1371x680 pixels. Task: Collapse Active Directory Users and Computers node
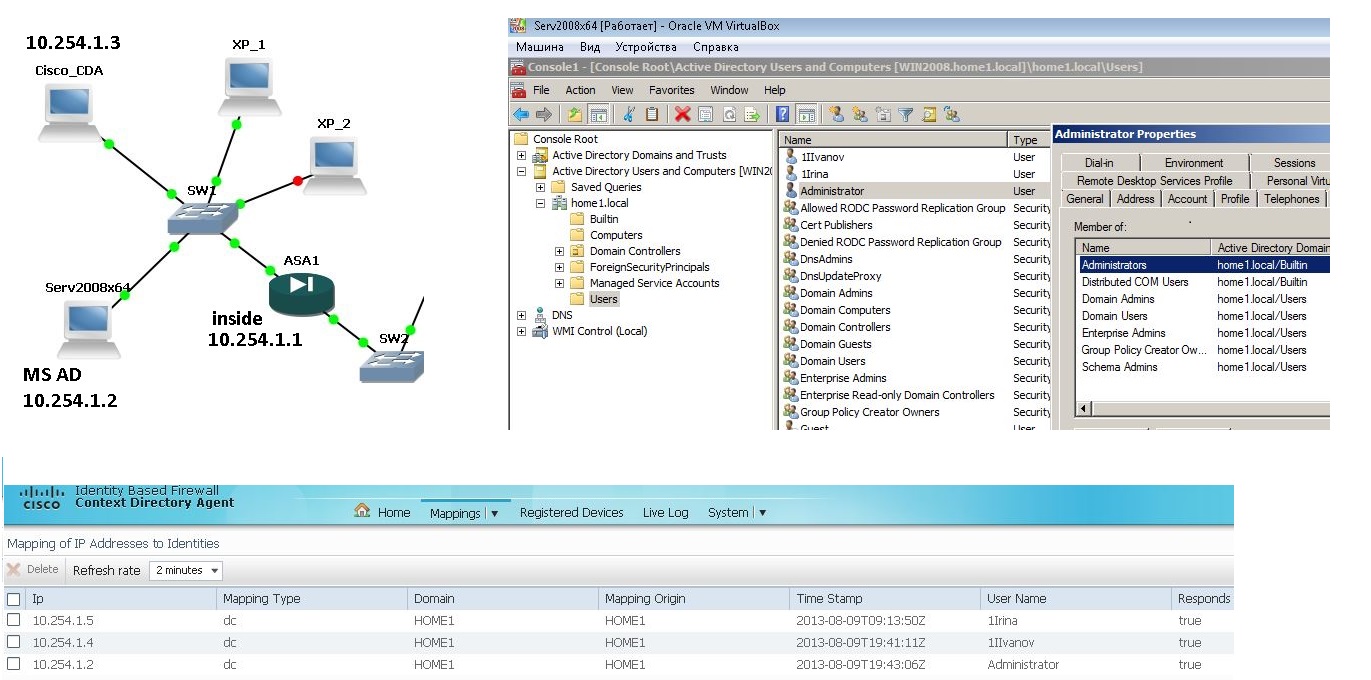point(521,171)
